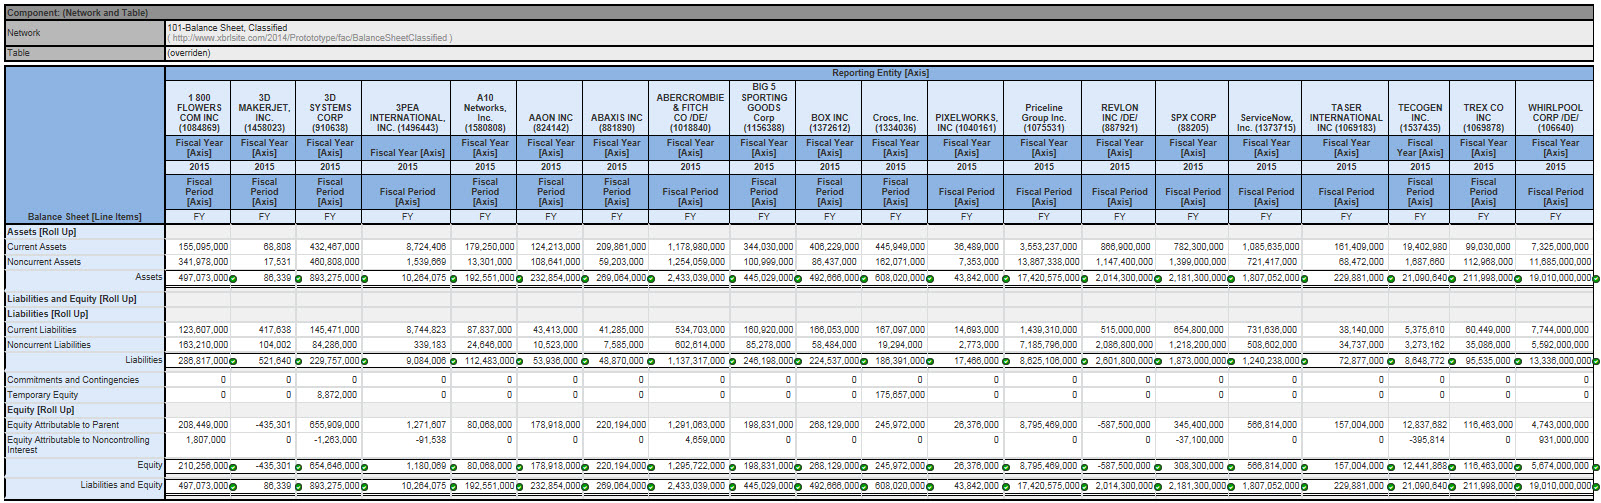Screen dimensions: 1601x503
Task: Click check icon next to AAON Assets row 232,854,000
Action: coord(585,279)
